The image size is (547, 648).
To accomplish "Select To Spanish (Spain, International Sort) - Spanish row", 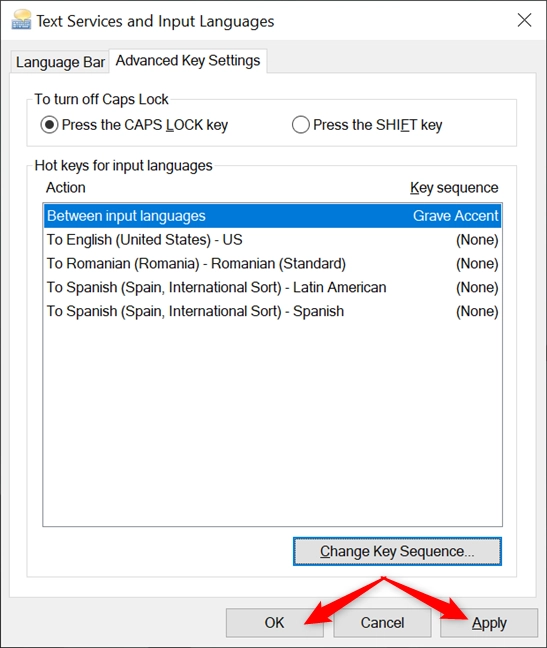I will (272, 311).
